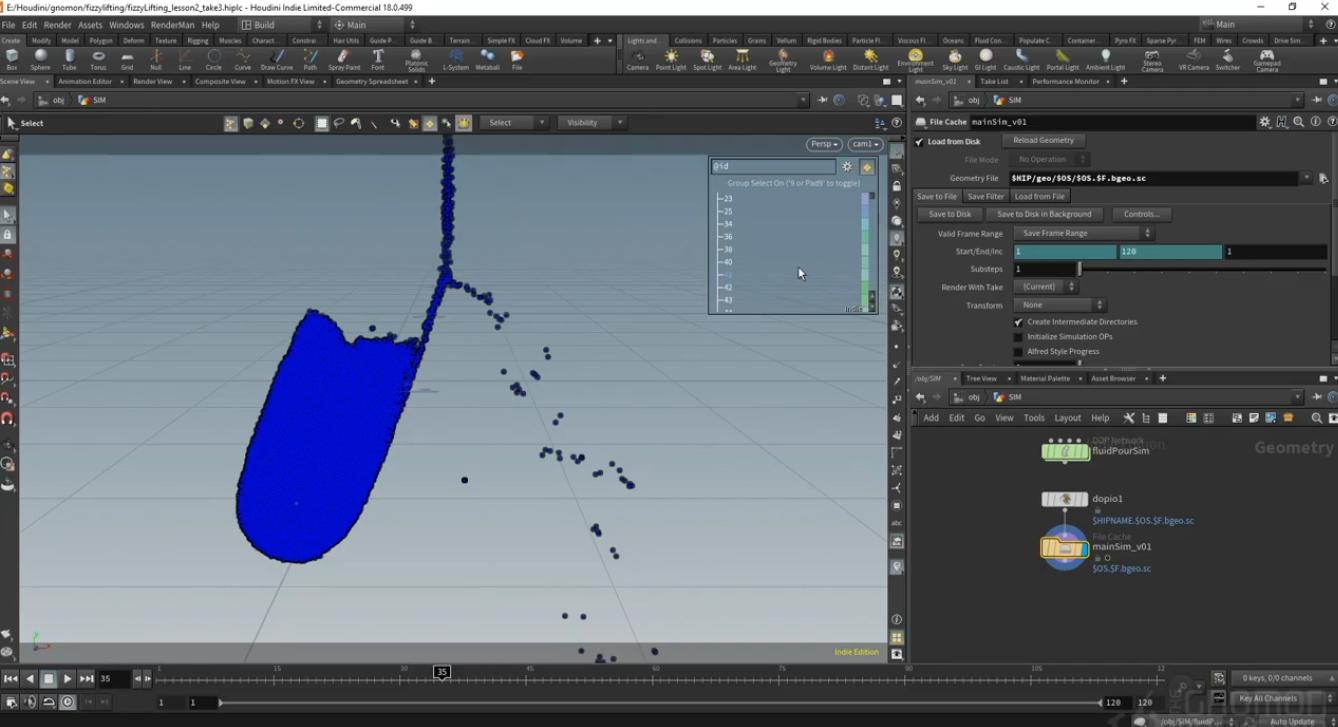Viewport: 1338px width, 727px height.
Task: Open the cam1 camera dropdown
Action: click(x=866, y=144)
